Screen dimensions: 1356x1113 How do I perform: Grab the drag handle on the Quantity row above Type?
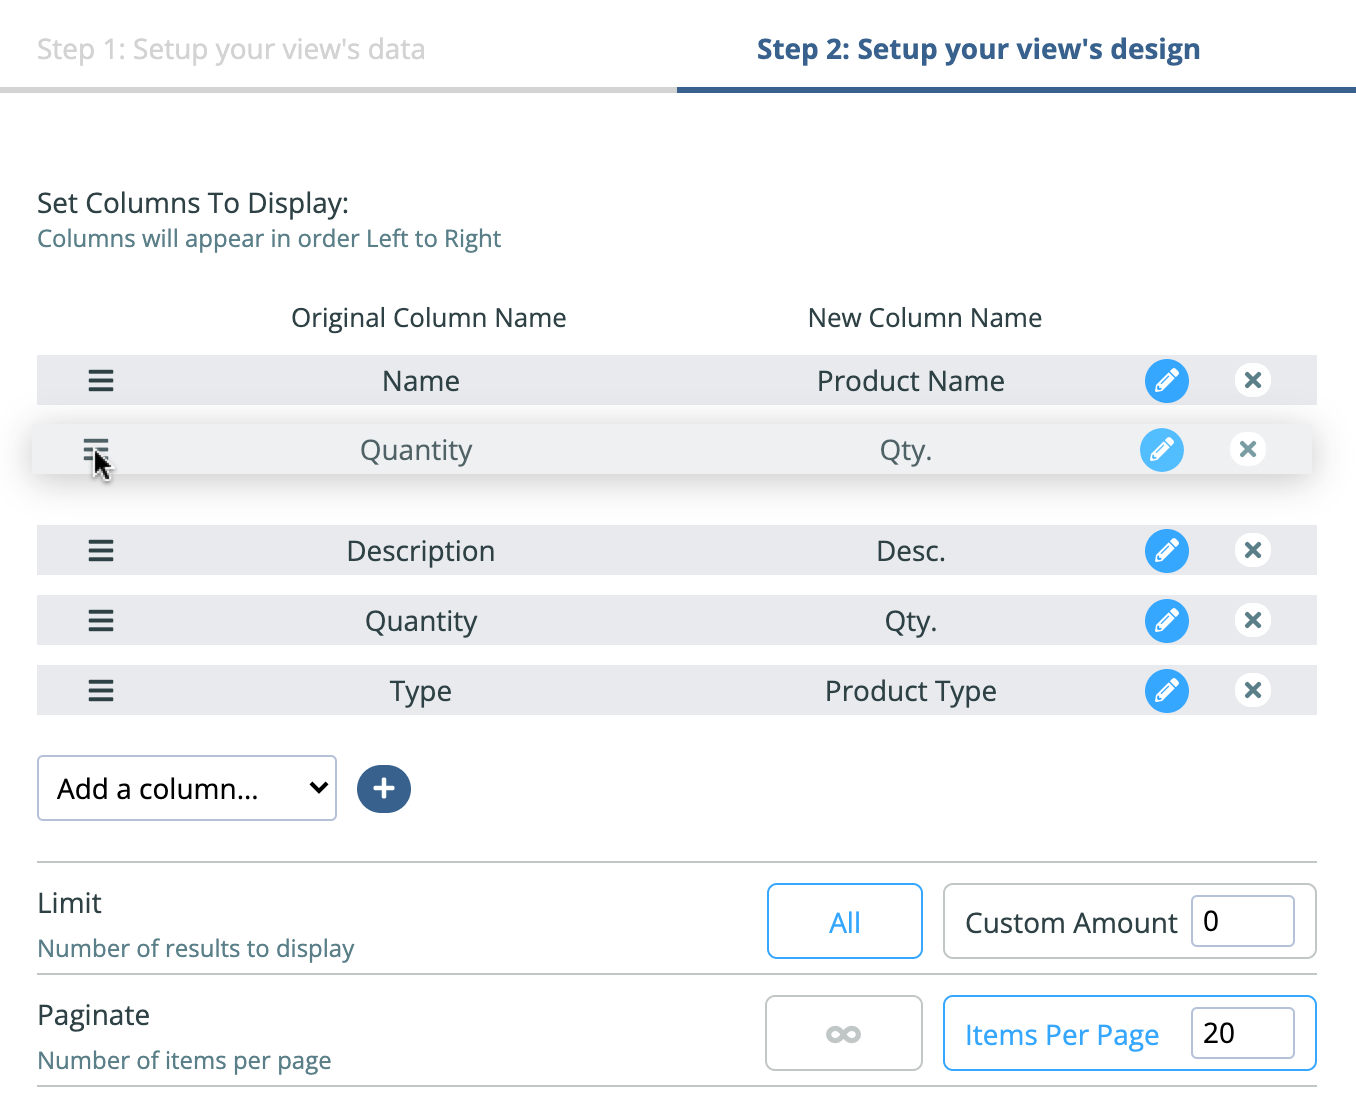click(101, 621)
